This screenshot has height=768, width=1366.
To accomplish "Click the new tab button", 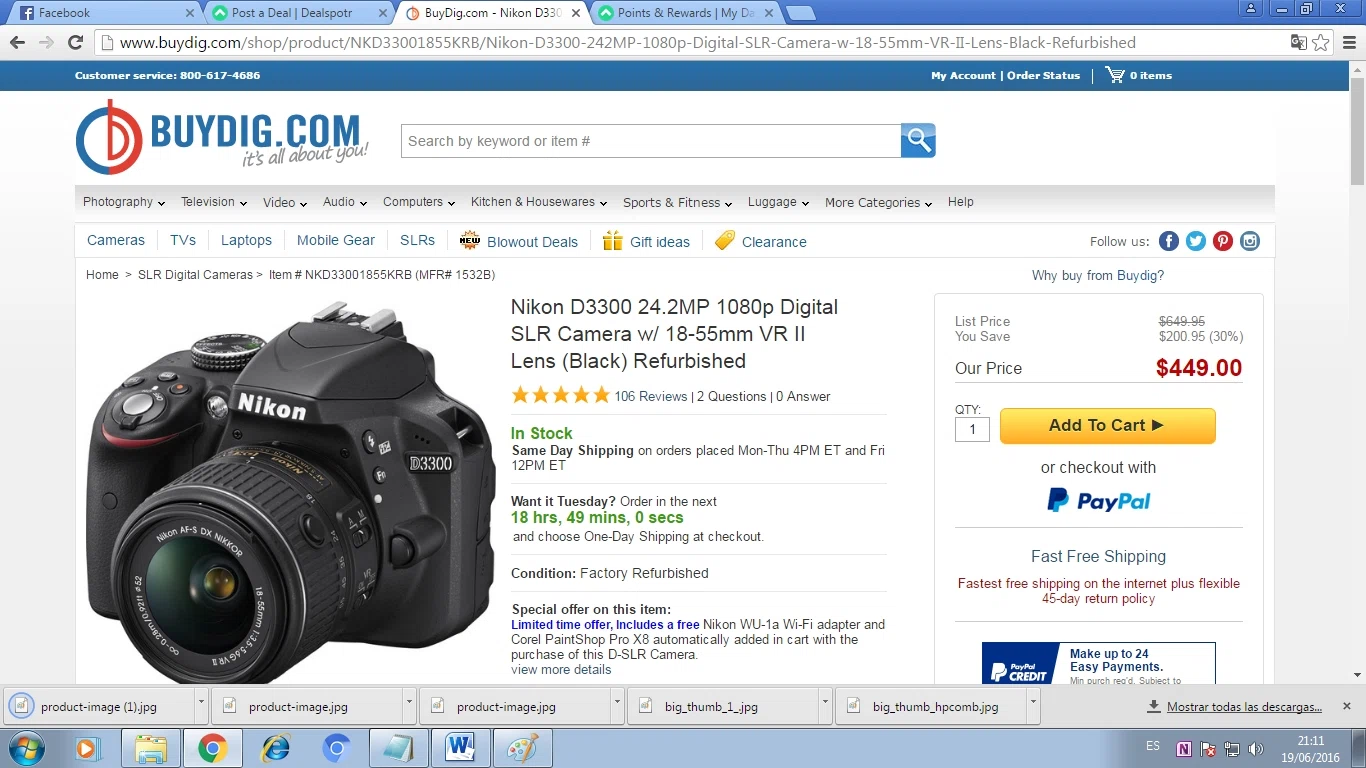I will pos(800,13).
